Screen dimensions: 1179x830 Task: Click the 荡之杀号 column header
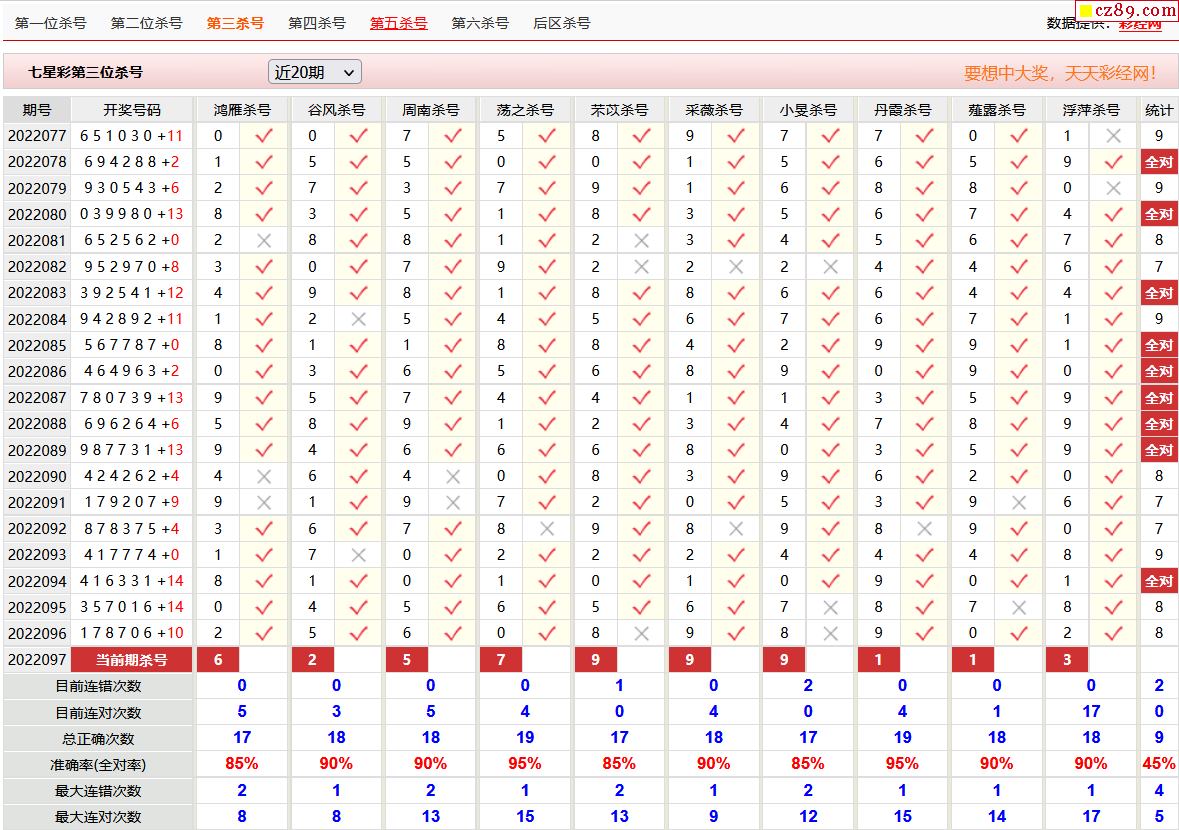click(525, 110)
